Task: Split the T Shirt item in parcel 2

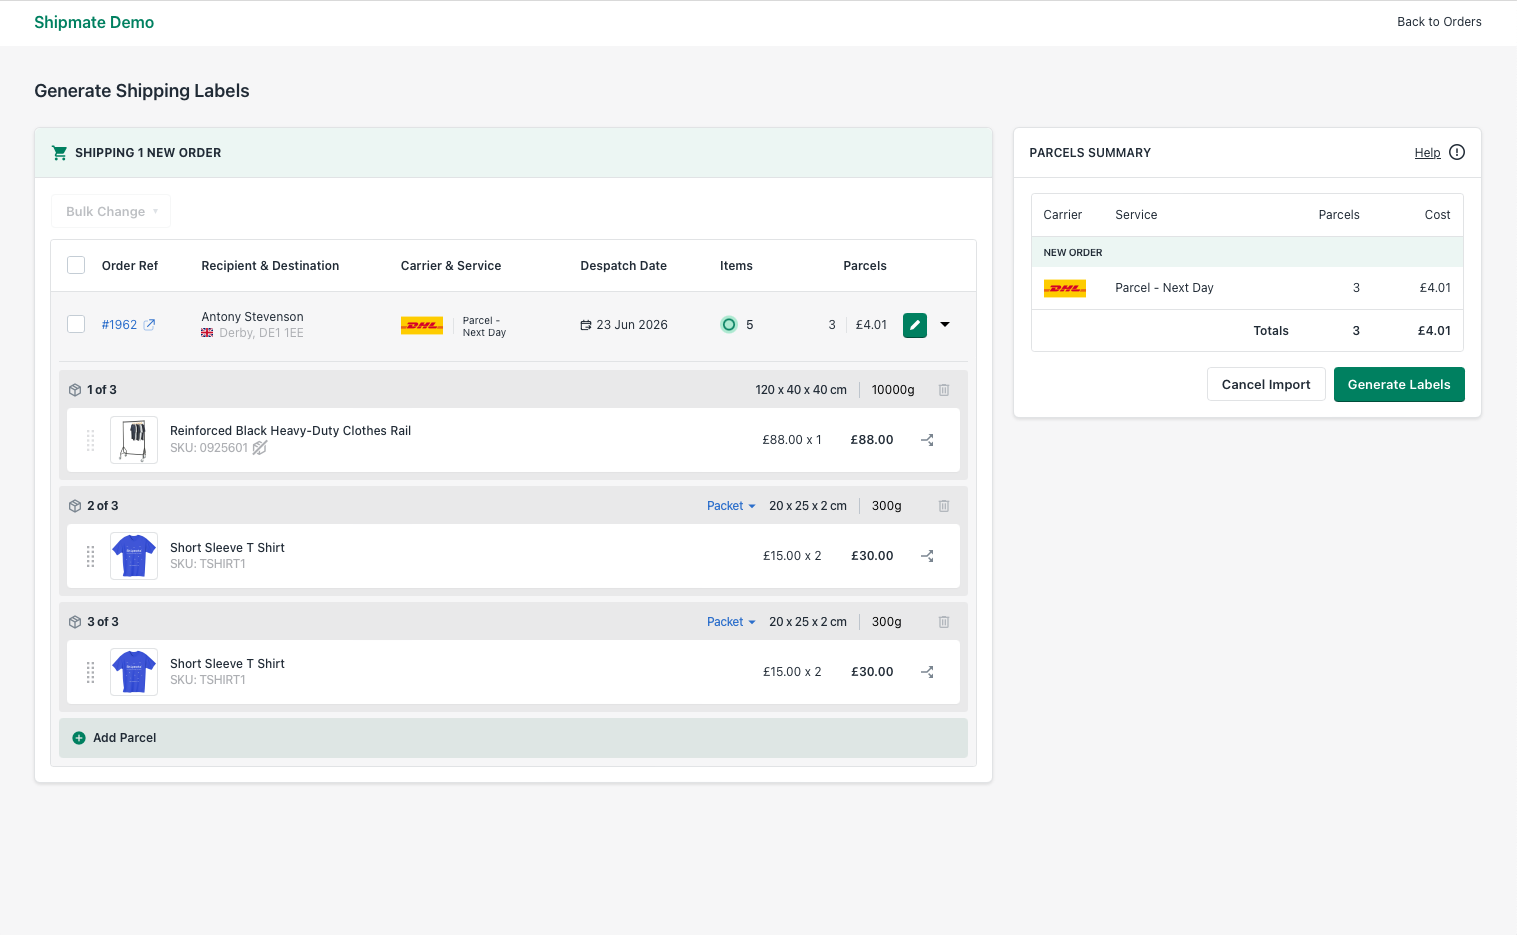Action: [x=927, y=556]
